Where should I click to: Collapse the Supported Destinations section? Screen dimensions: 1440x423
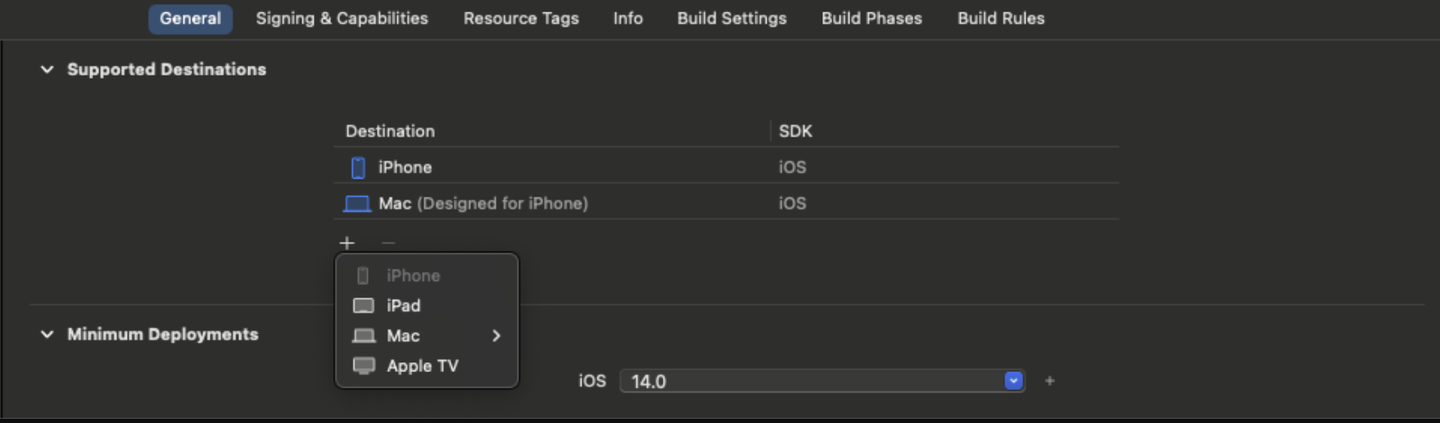coord(47,70)
